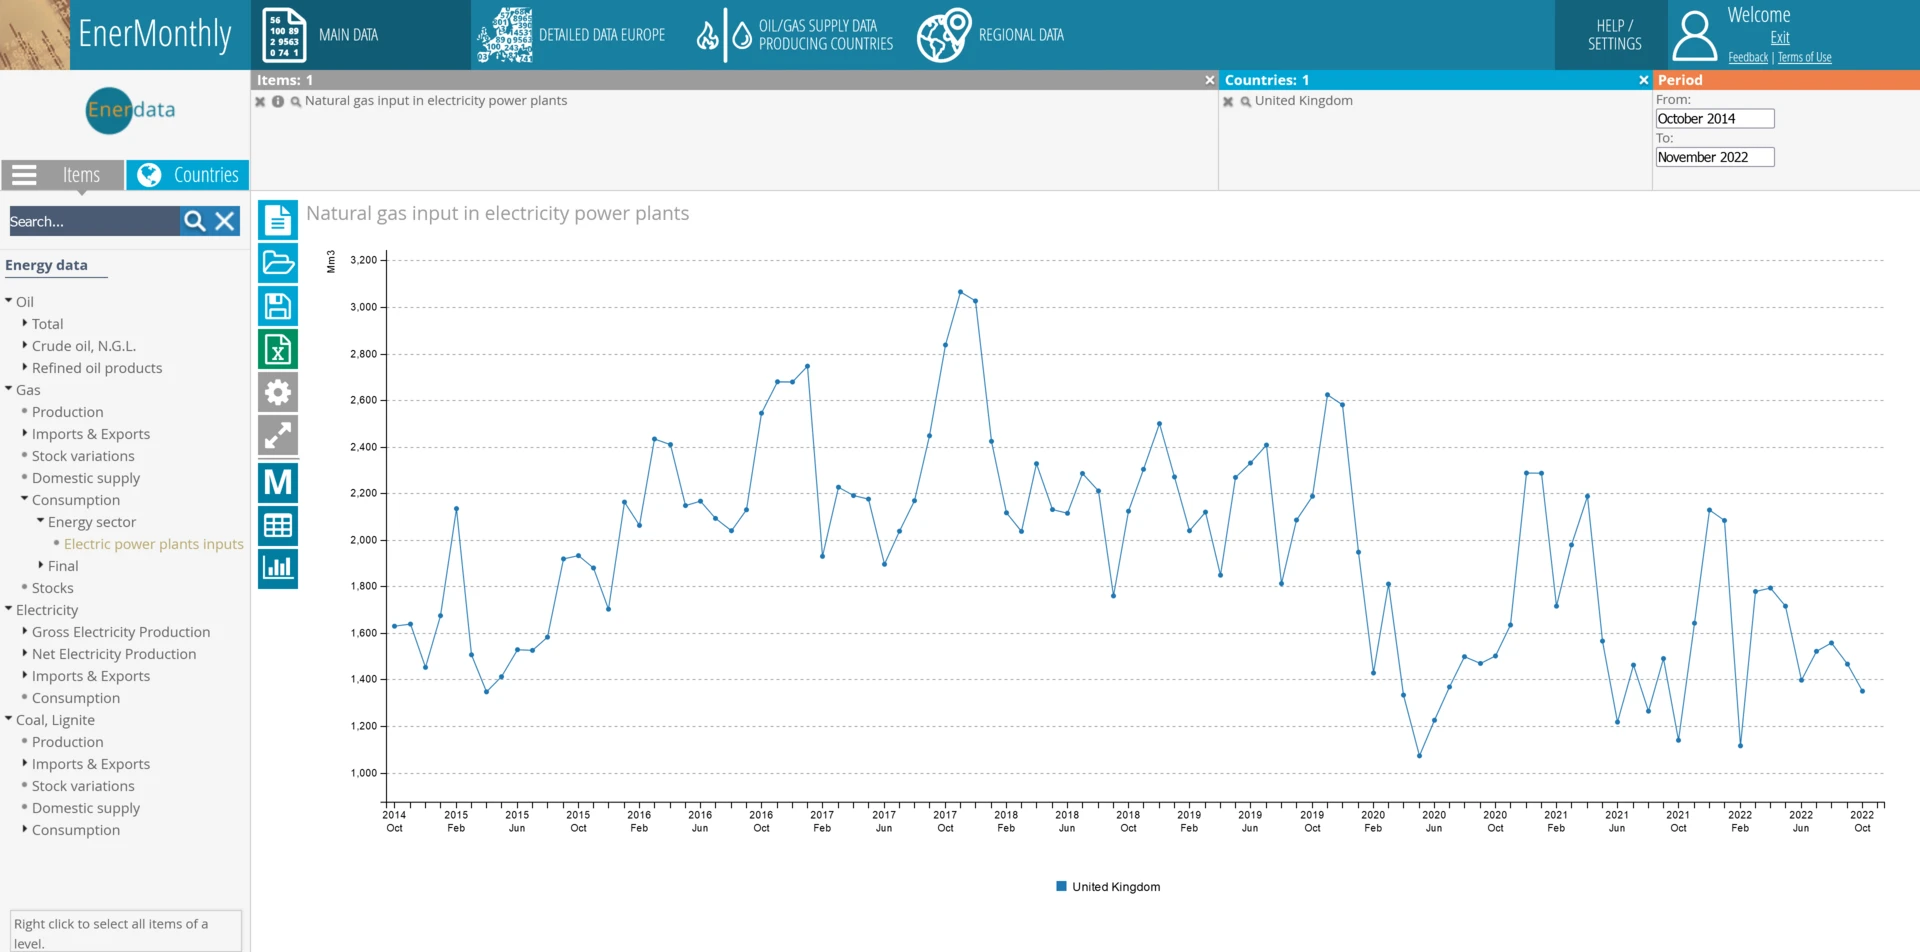Expand Gas Imports & Exports node

25,433
